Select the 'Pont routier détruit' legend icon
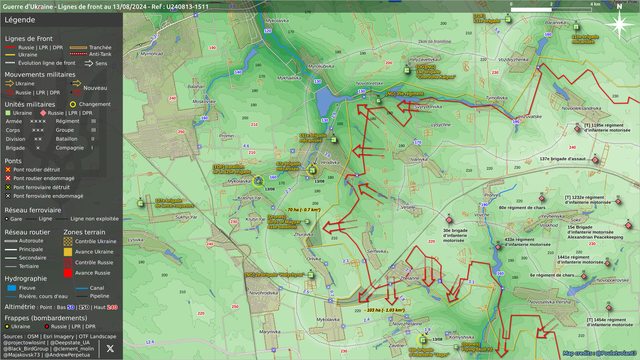Screen dimensions: 640x360 pos(8,169)
